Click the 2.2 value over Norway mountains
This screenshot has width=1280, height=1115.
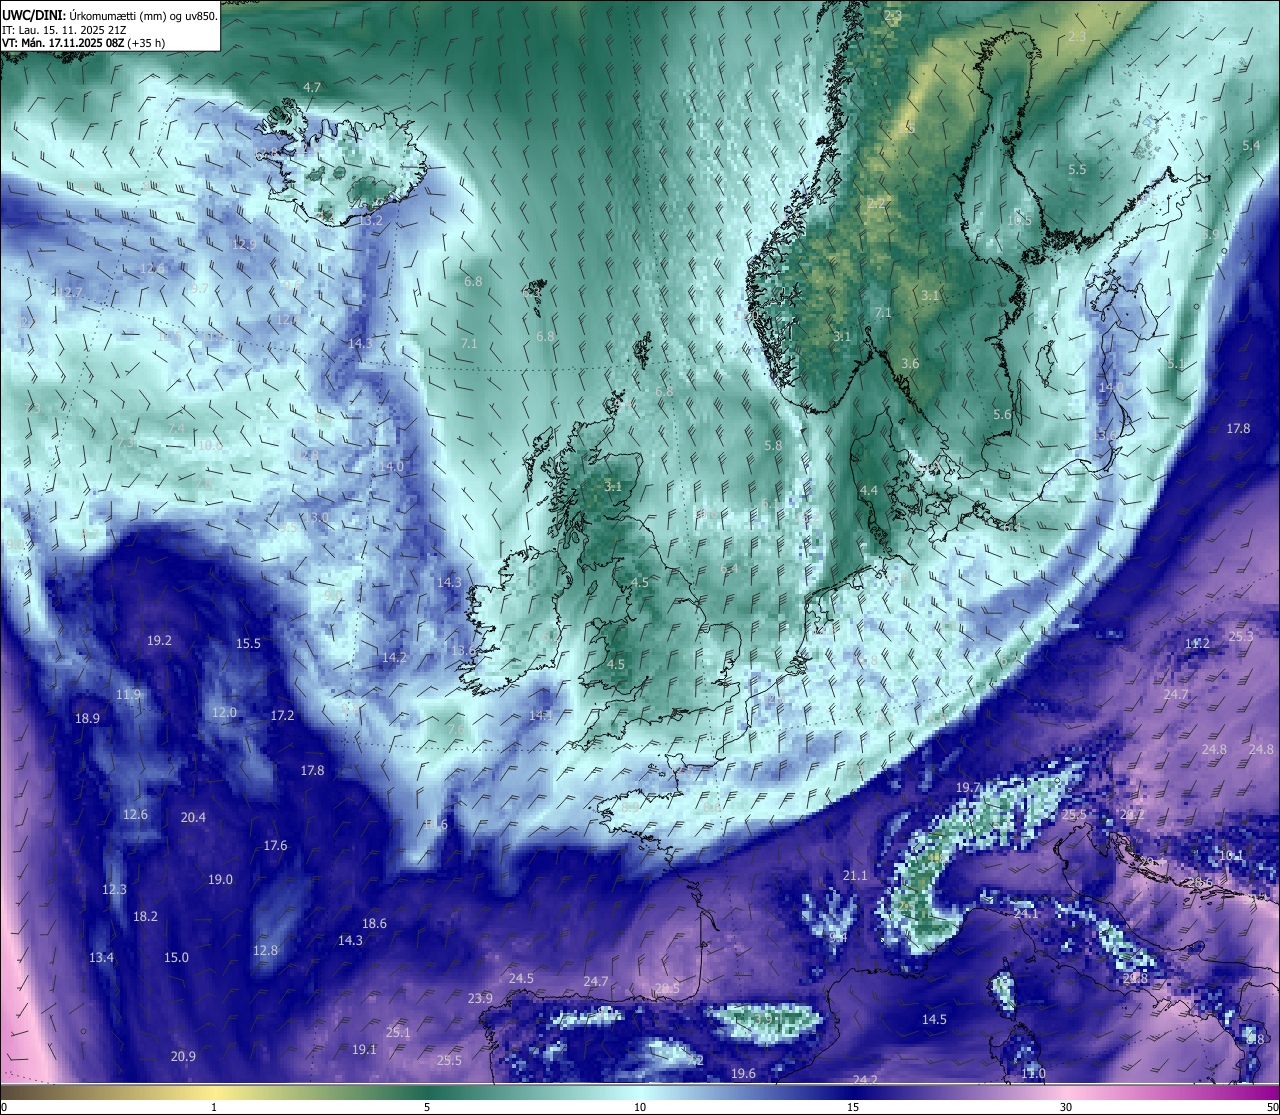[876, 204]
